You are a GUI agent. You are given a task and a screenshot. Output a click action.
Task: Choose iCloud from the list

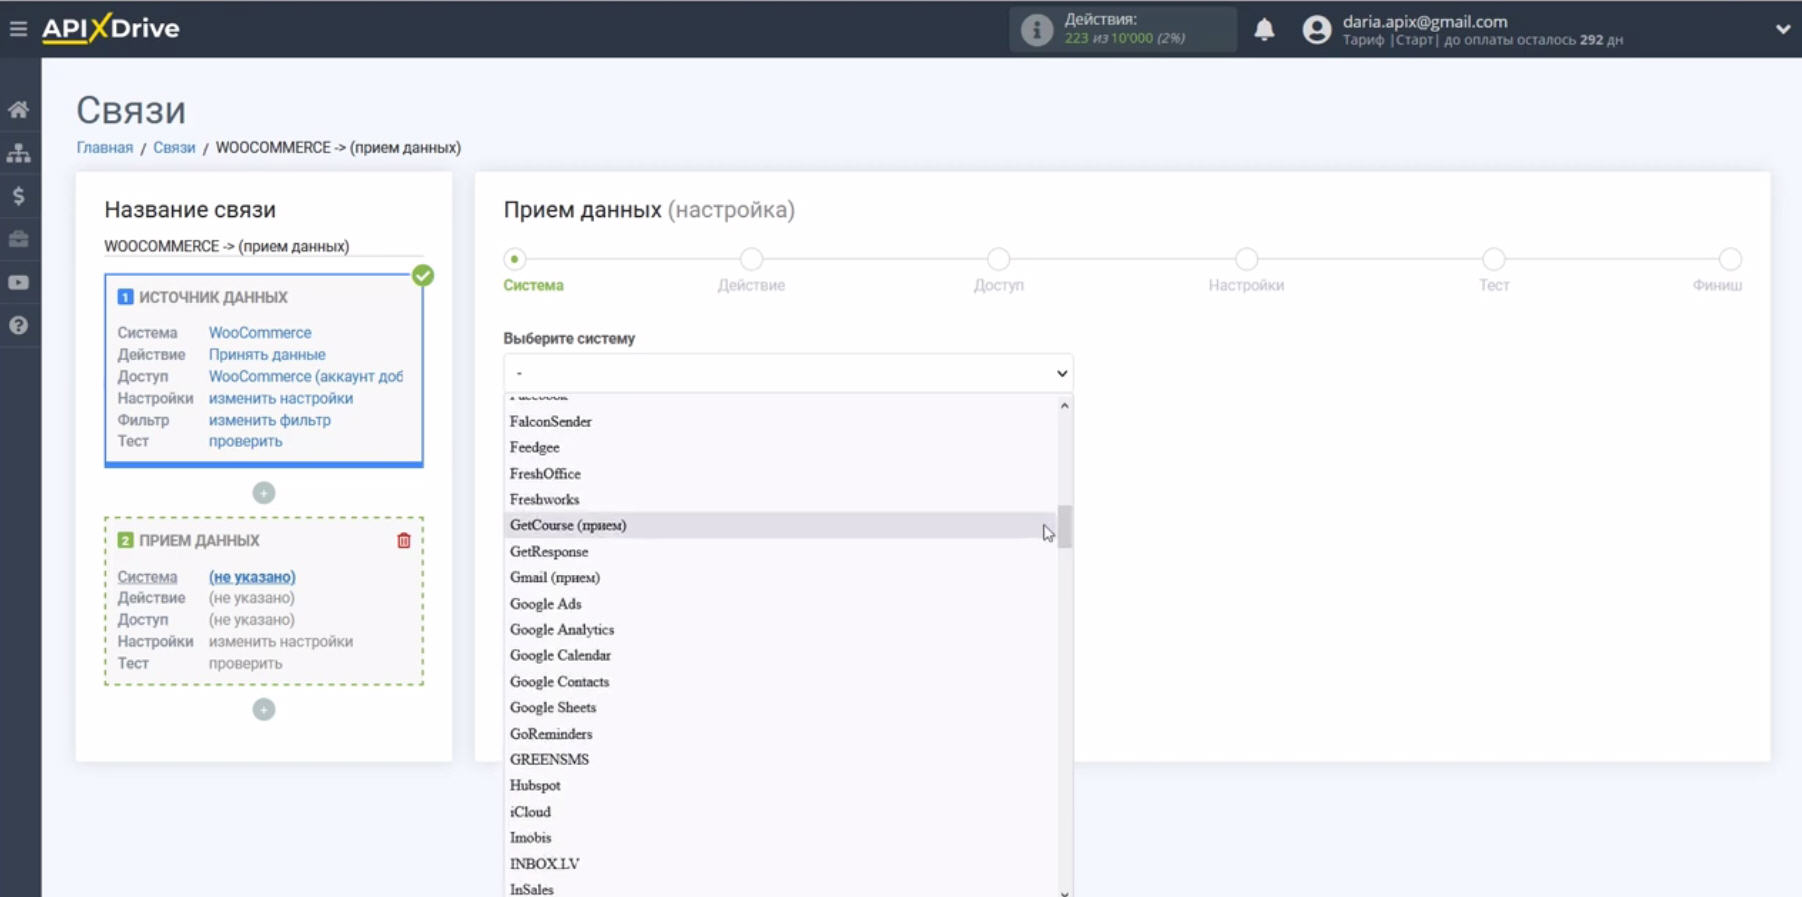(780, 812)
